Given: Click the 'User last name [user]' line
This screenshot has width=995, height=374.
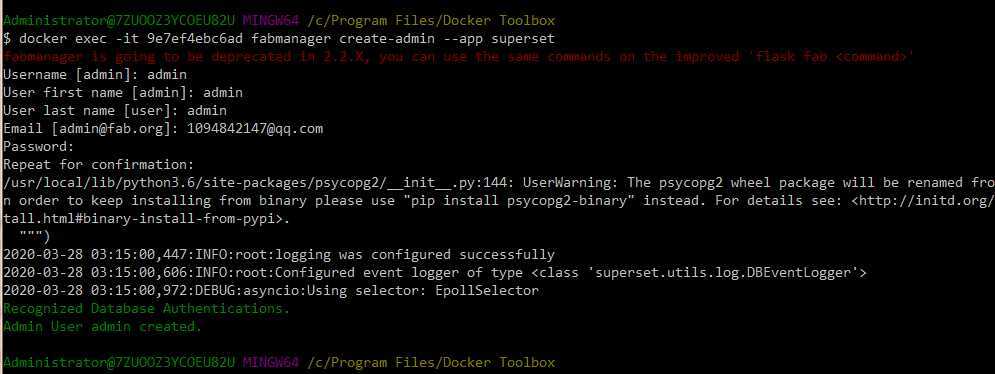Looking at the screenshot, I should [115, 110].
